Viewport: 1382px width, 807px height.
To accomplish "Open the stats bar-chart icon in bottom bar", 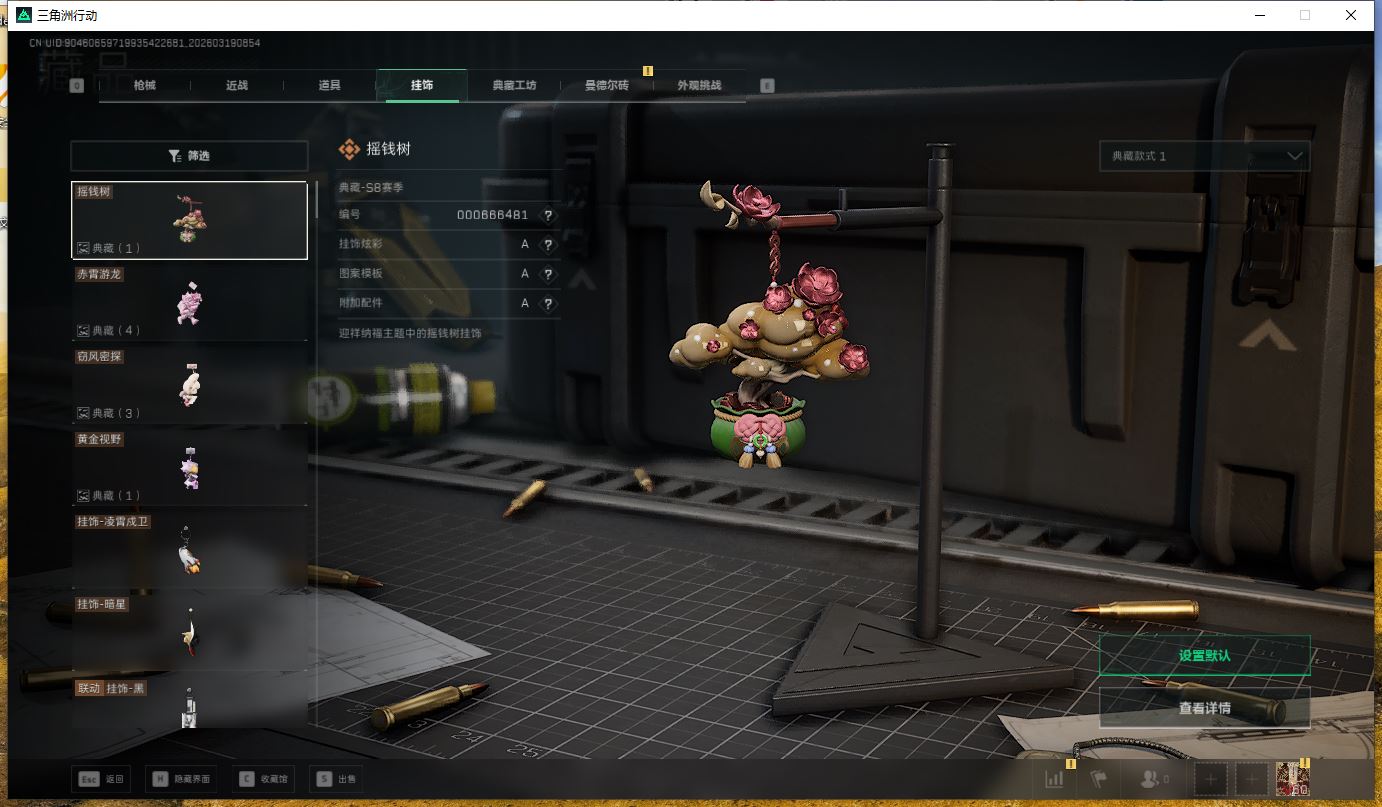I will 1054,779.
